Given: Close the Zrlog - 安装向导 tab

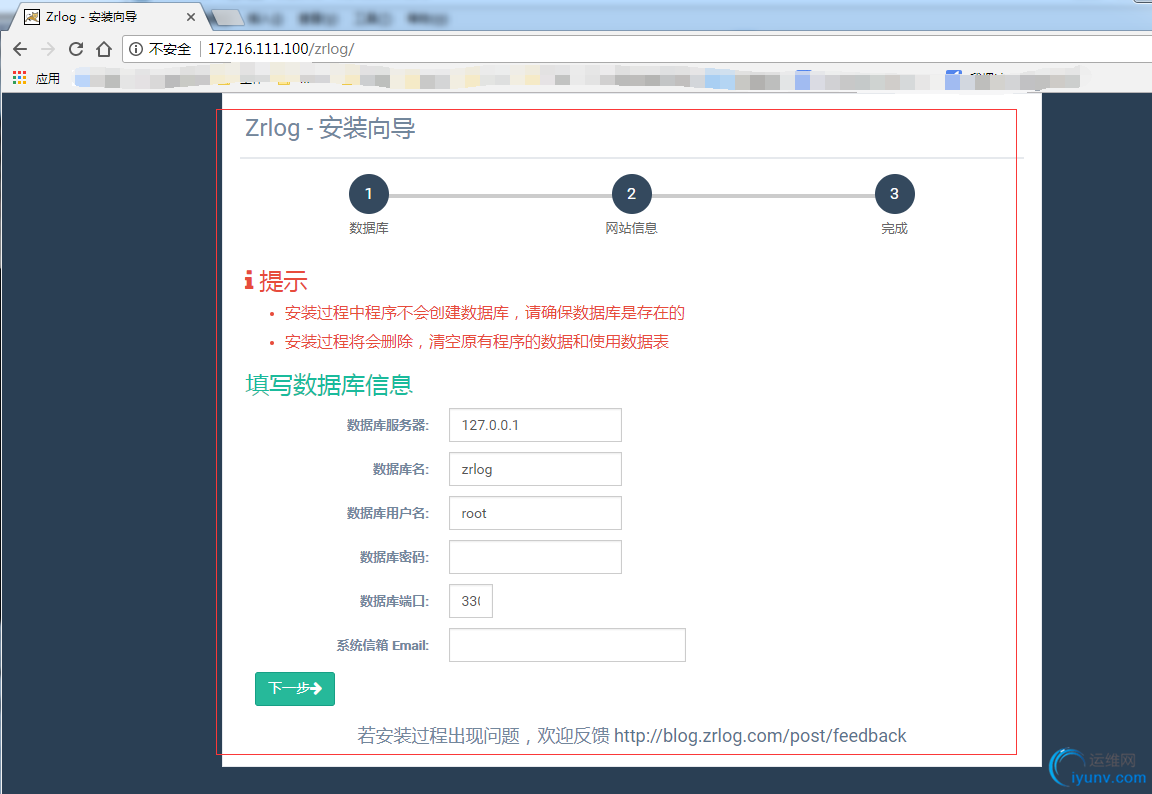Looking at the screenshot, I should point(190,17).
